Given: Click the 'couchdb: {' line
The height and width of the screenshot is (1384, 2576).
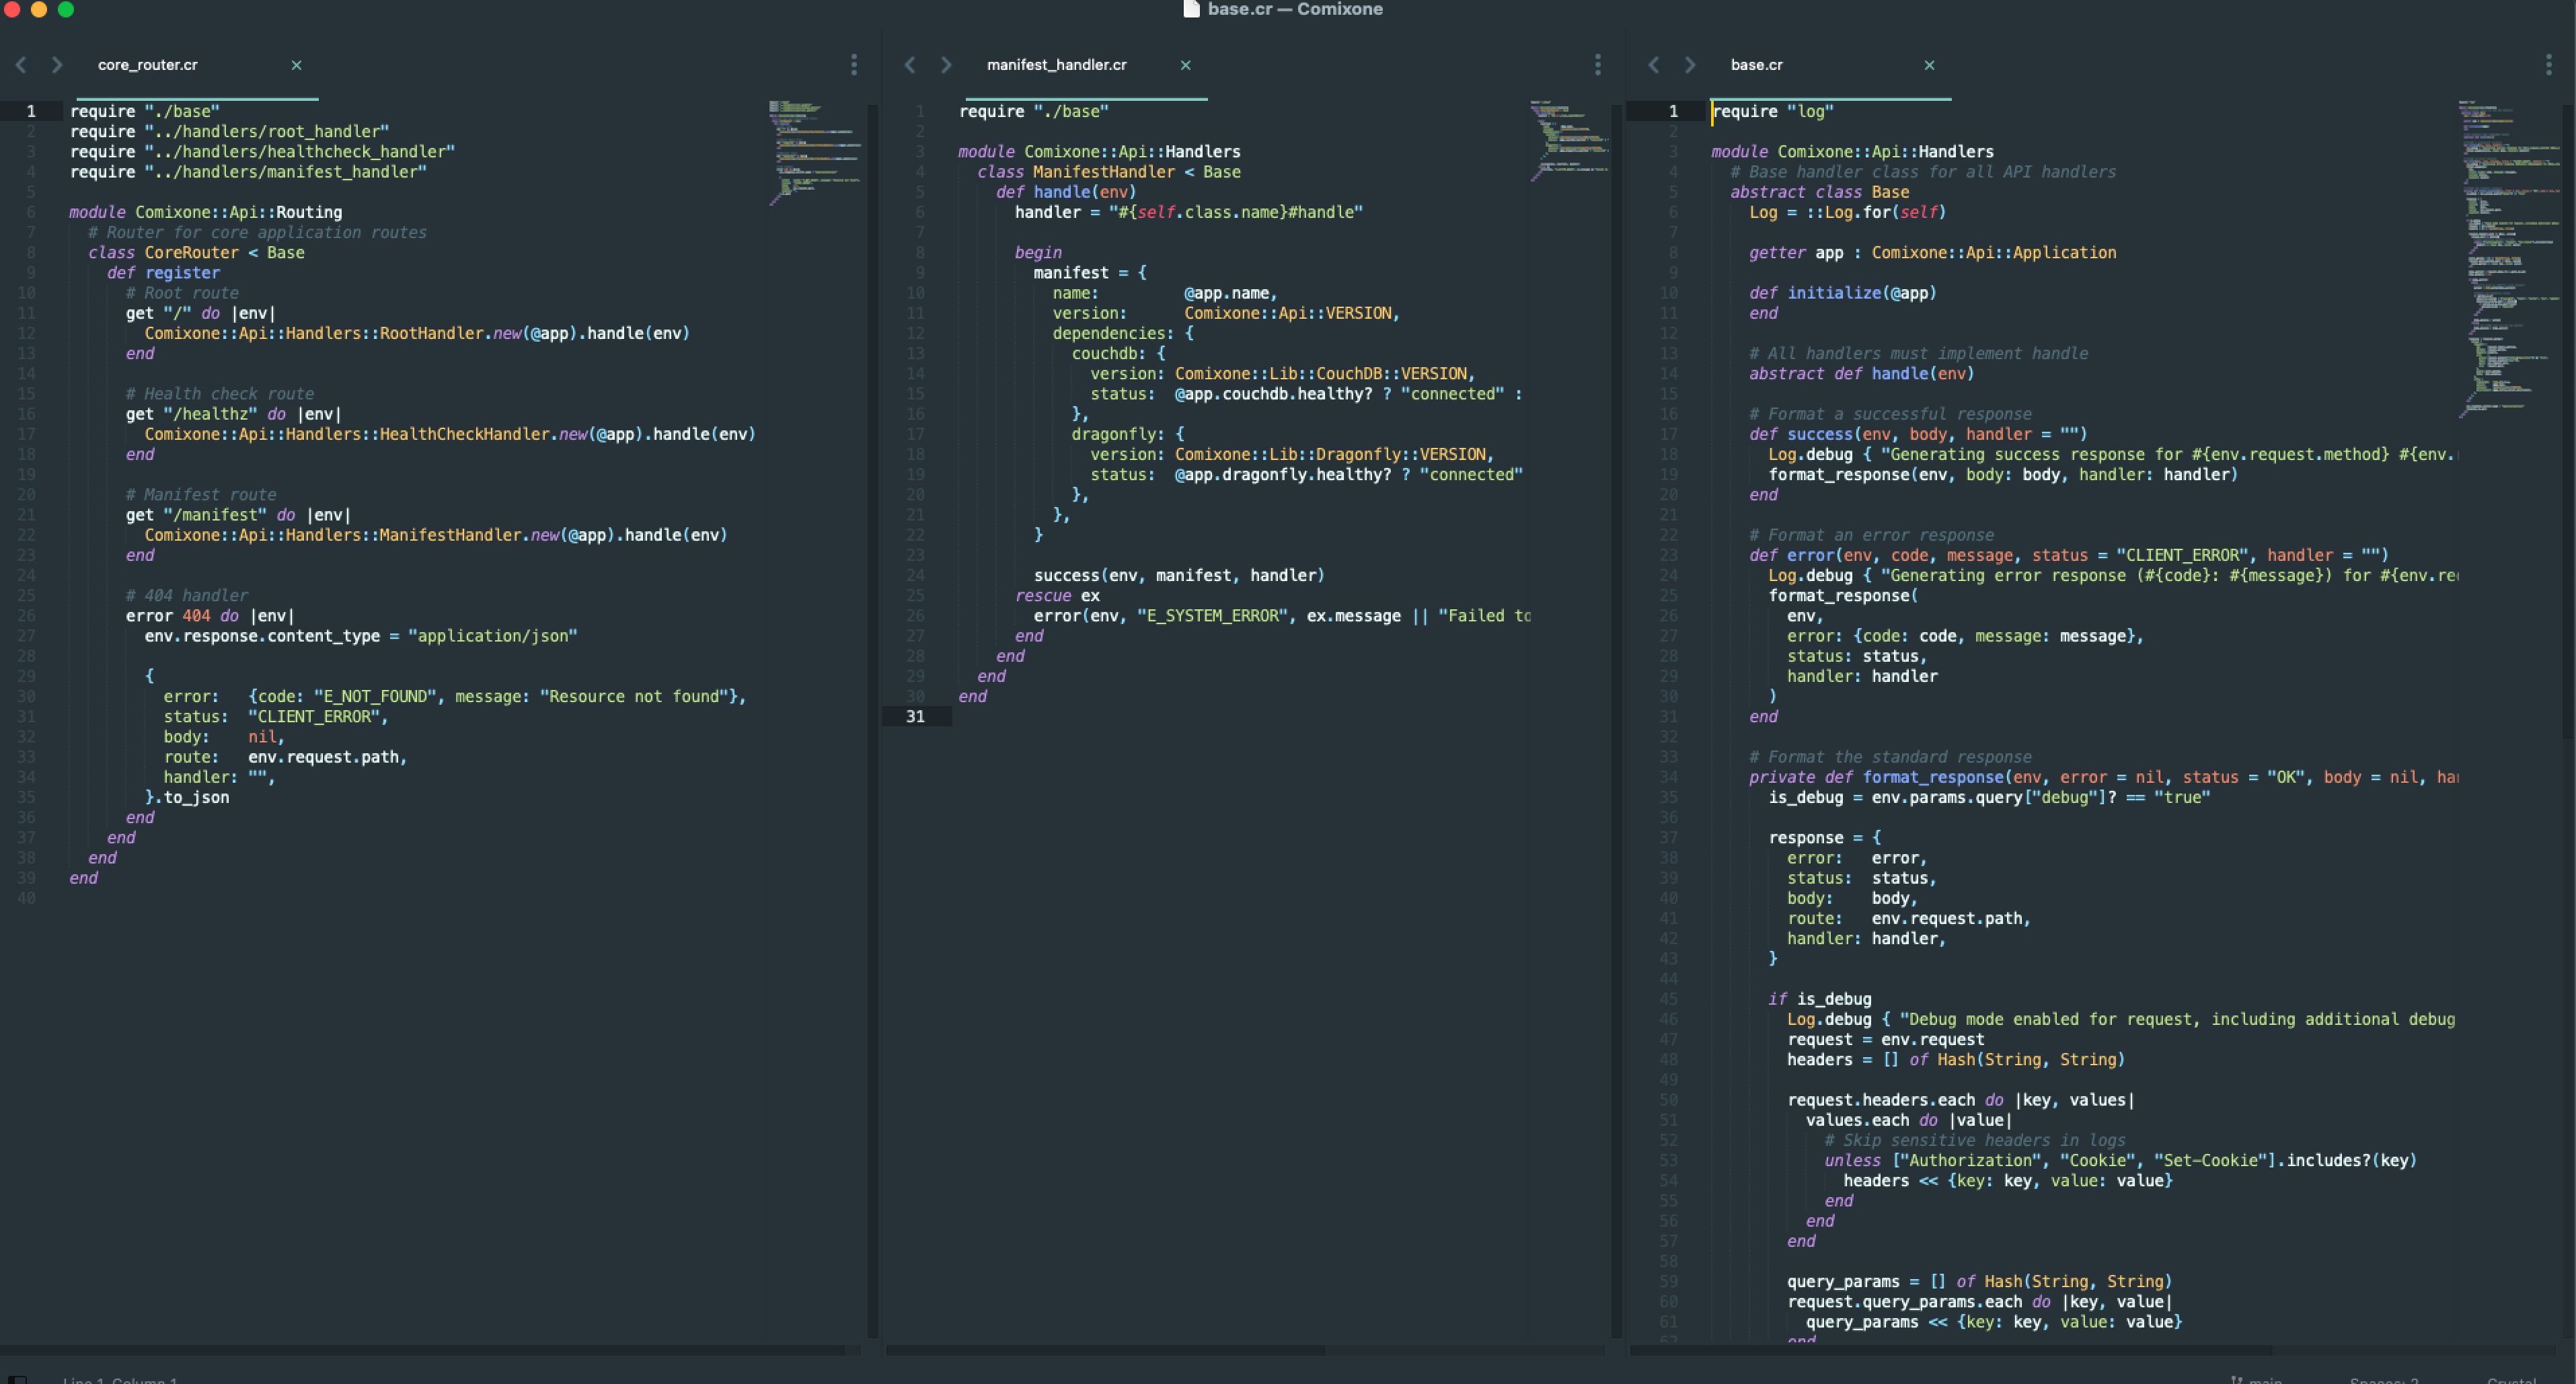Looking at the screenshot, I should pyautogui.click(x=1118, y=354).
